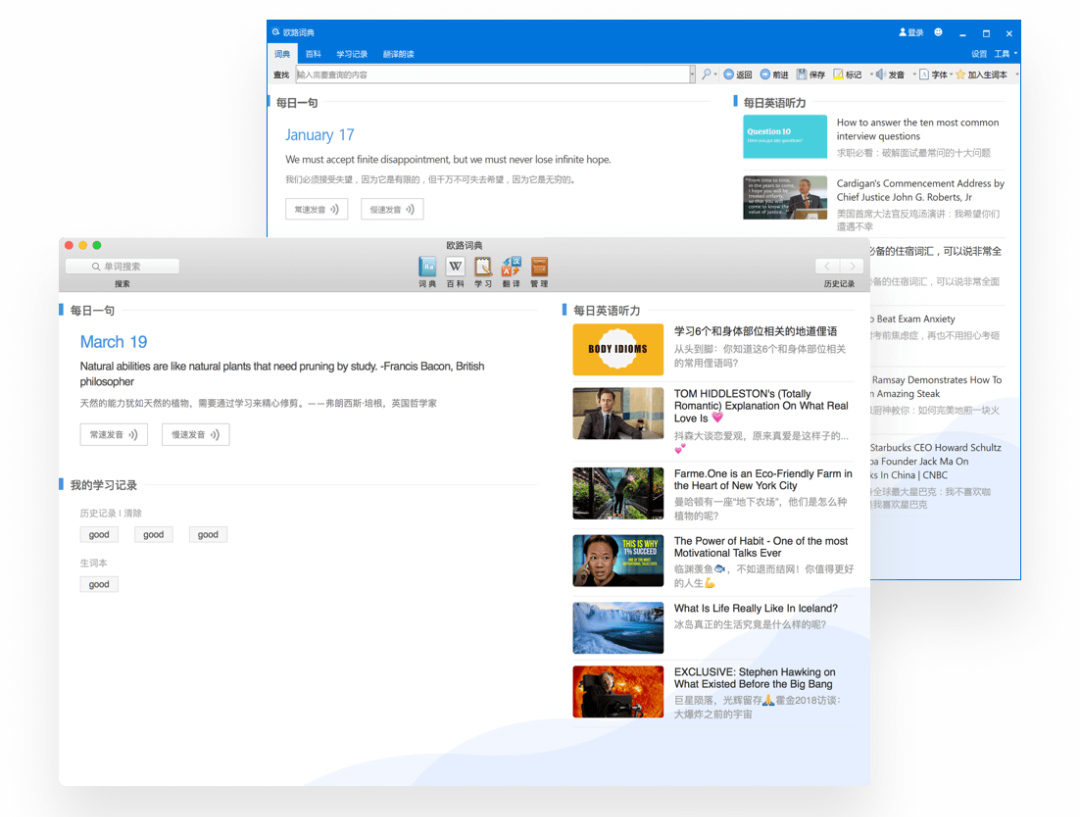Open Cardigan's Commencement Address thumbnail

coord(785,198)
